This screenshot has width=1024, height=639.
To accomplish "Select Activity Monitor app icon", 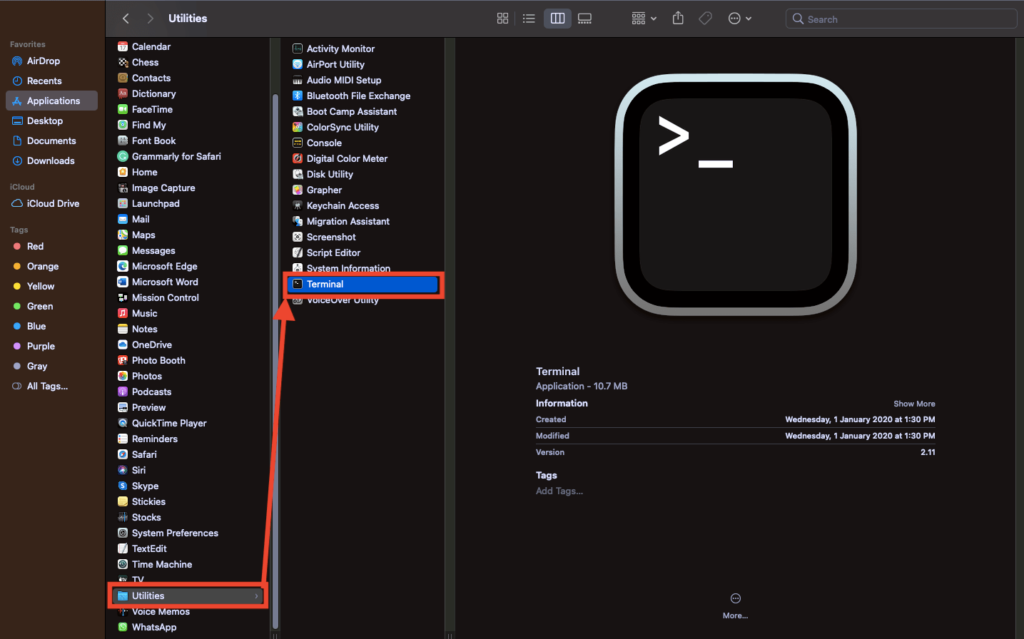I will pos(298,49).
